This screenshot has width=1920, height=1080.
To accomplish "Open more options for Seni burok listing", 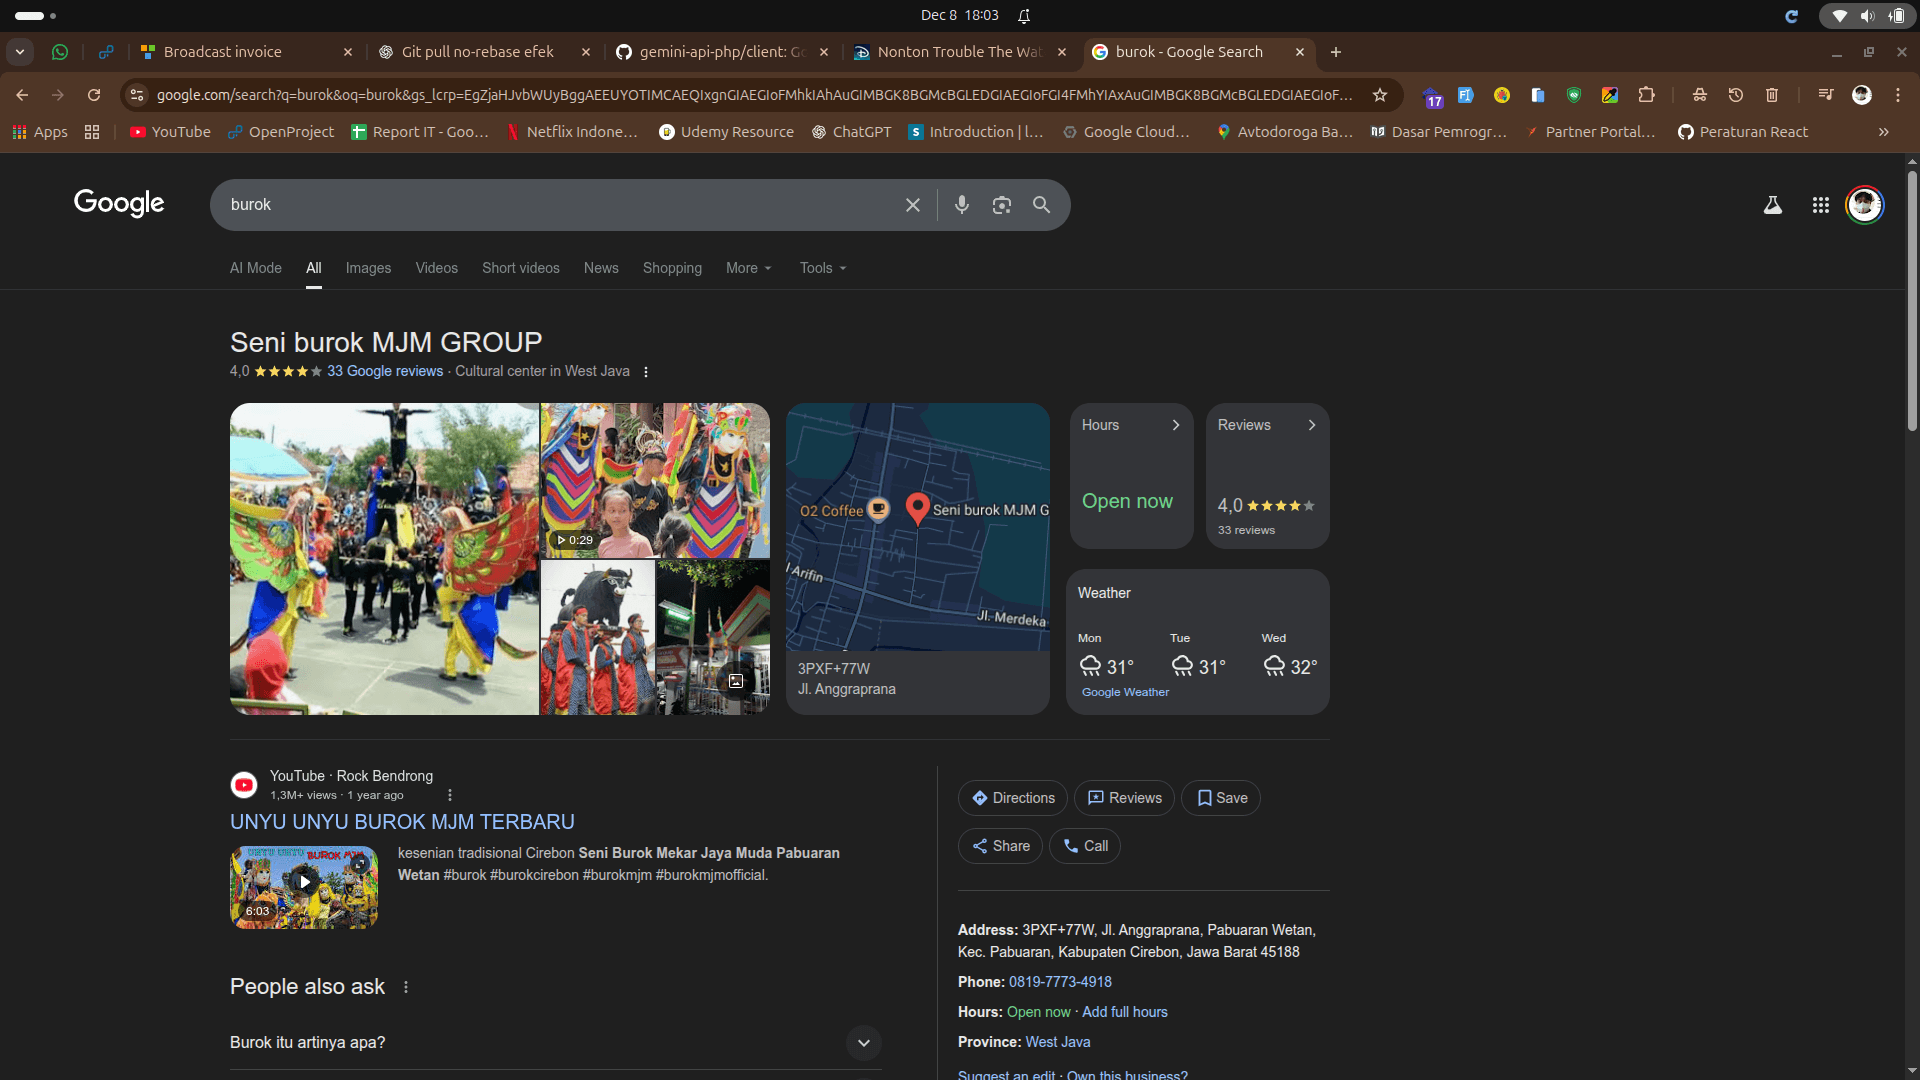I will pos(646,372).
